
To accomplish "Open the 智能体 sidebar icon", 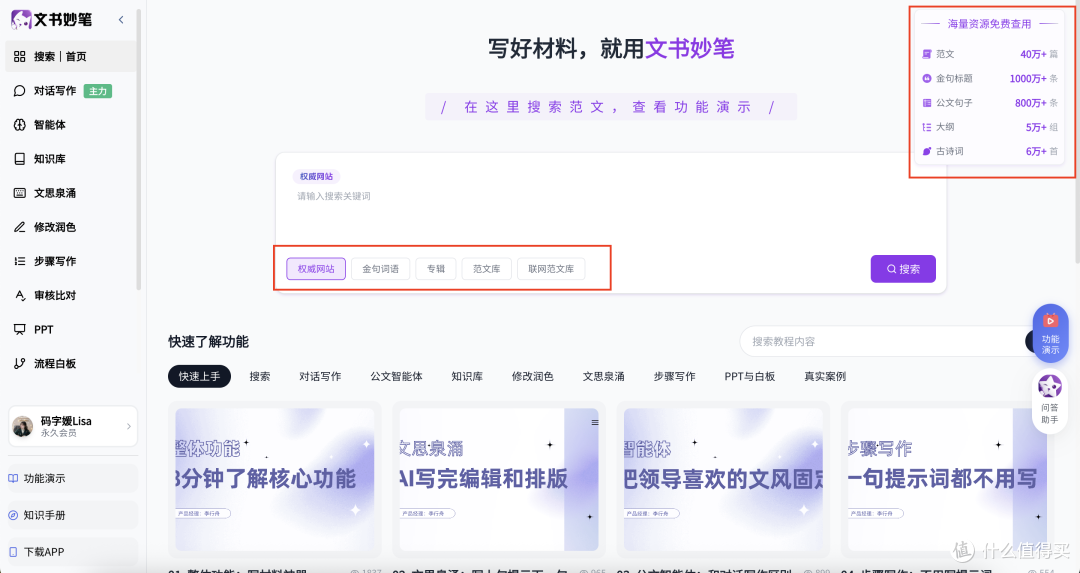I will point(19,125).
